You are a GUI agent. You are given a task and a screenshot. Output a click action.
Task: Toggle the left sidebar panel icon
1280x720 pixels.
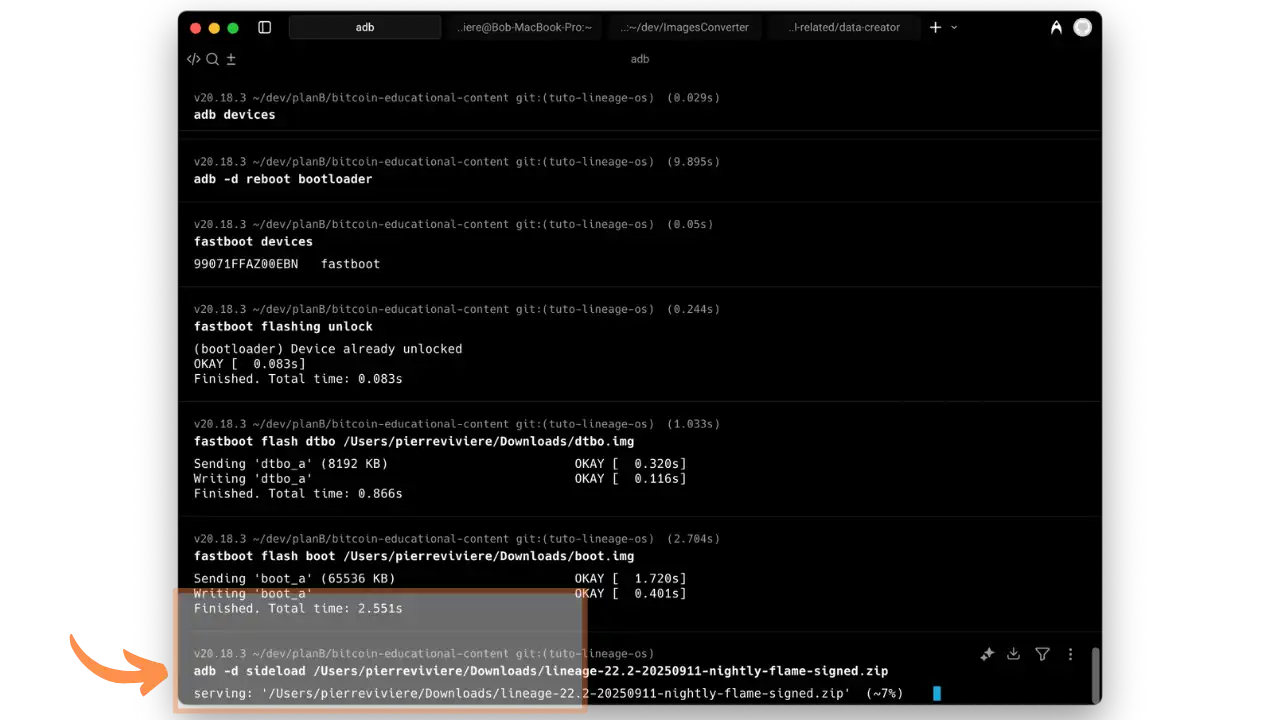pyautogui.click(x=264, y=28)
